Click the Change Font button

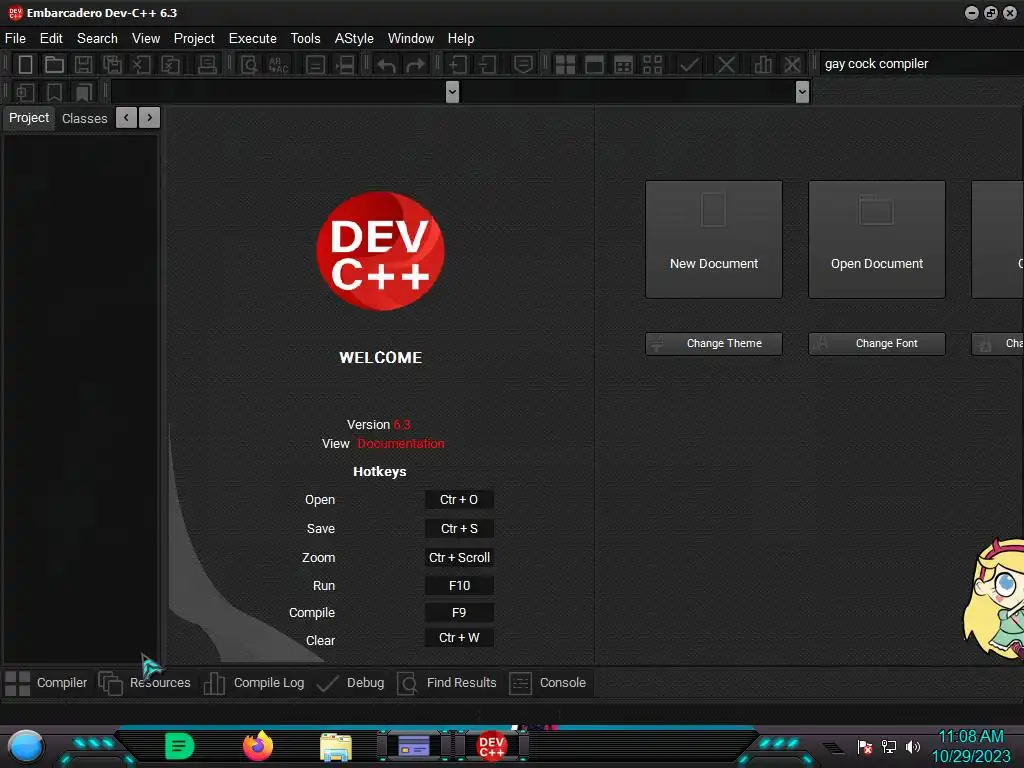[x=876, y=344]
